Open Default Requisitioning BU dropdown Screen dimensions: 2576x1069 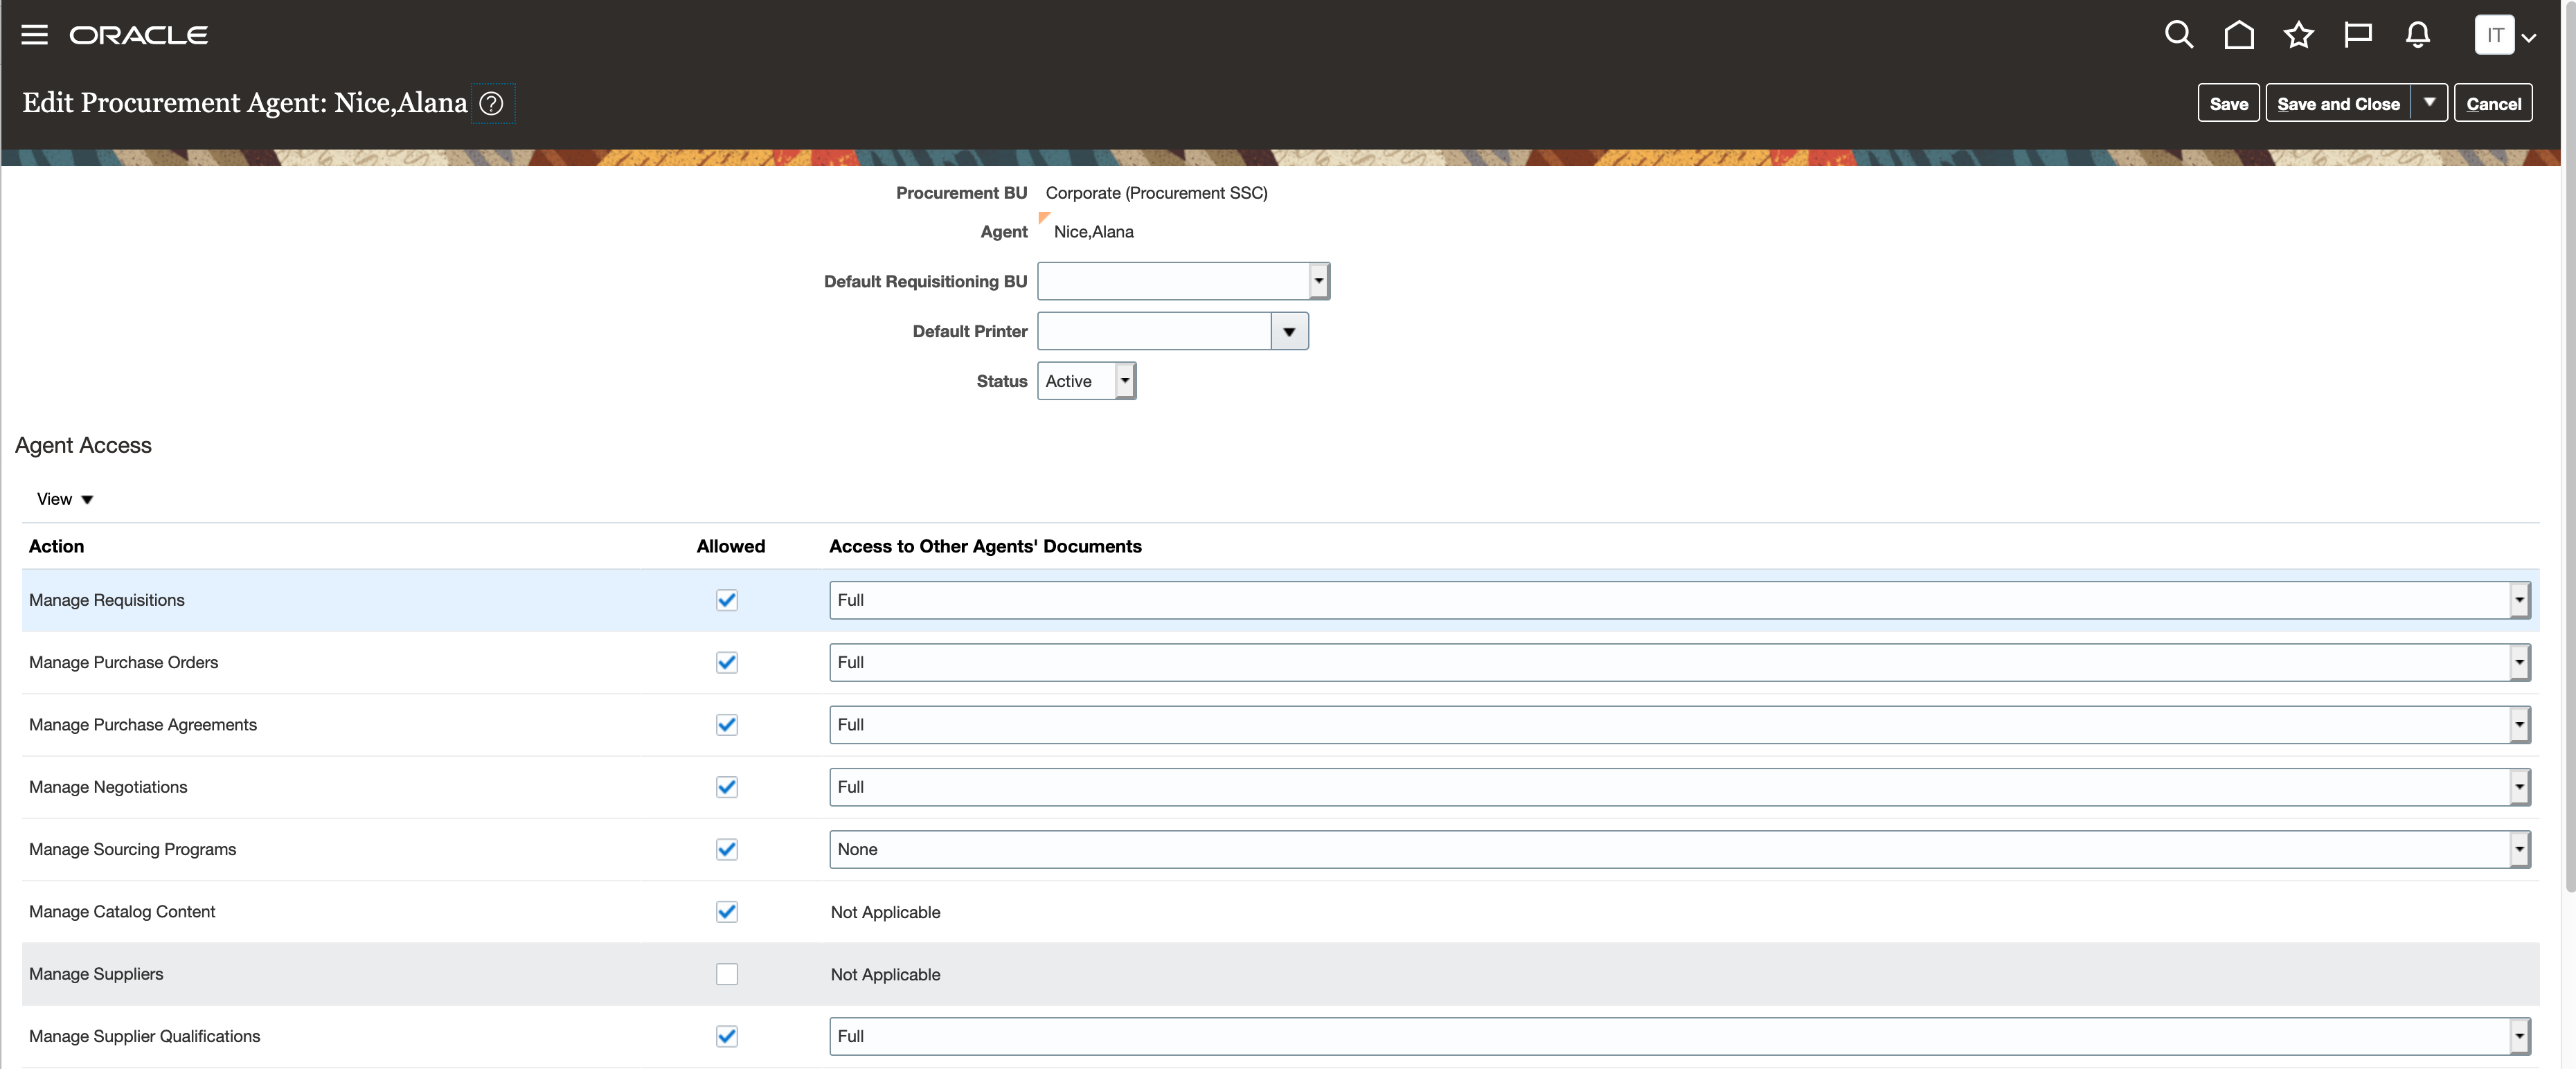1318,281
